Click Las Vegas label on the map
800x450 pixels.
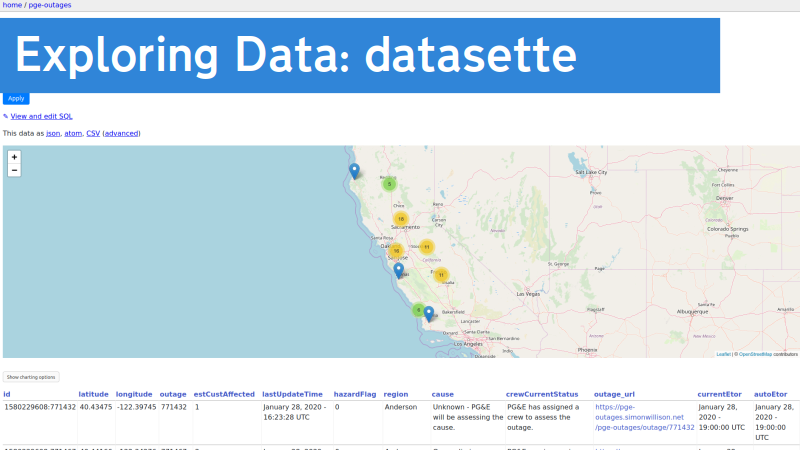click(528, 294)
